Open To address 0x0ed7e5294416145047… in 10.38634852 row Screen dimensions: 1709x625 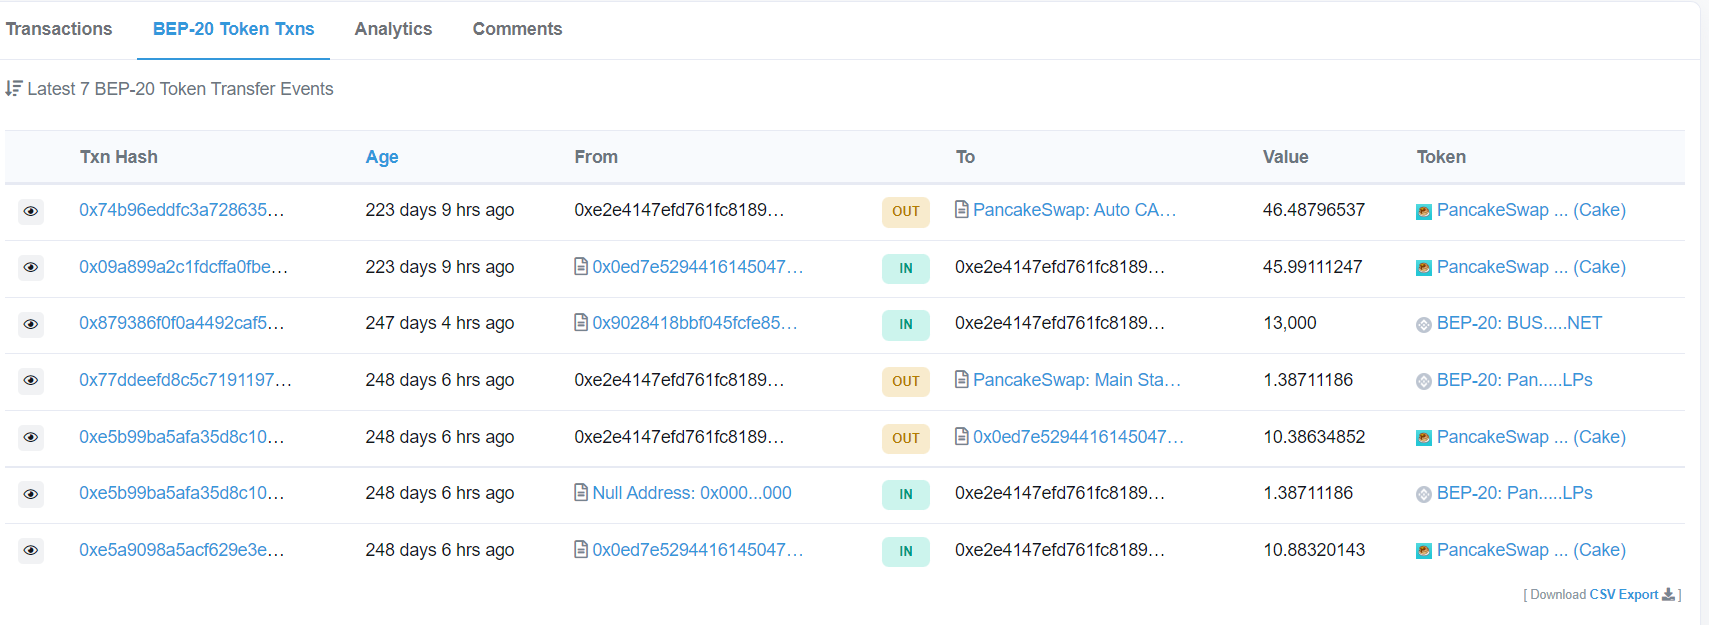pos(1078,437)
